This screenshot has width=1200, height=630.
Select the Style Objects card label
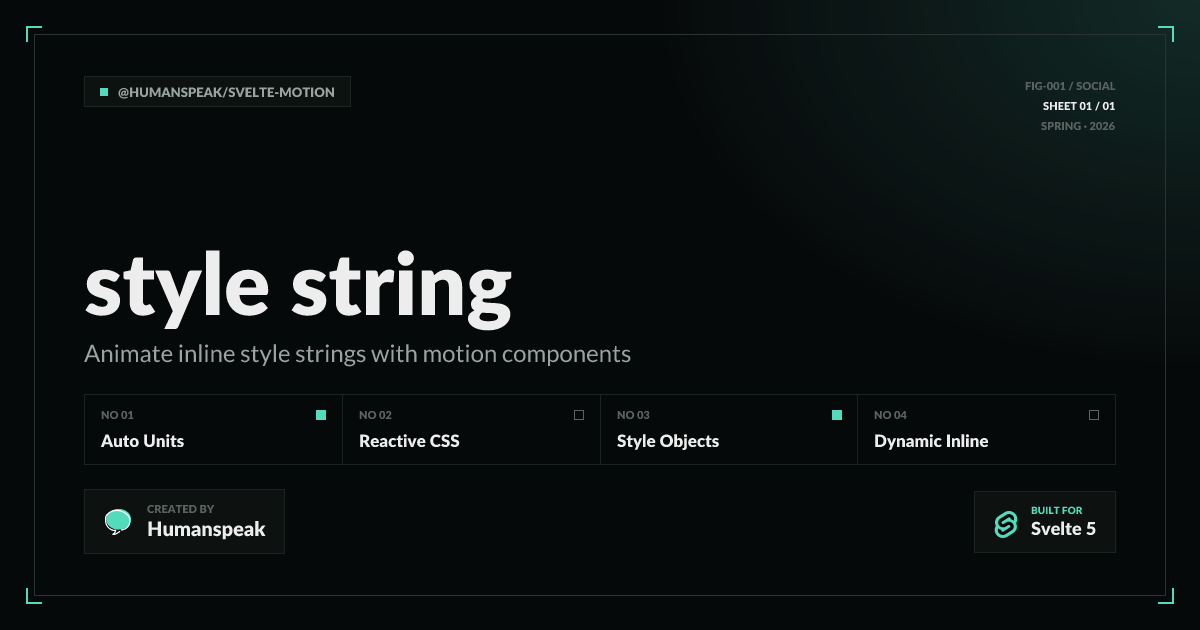point(668,441)
